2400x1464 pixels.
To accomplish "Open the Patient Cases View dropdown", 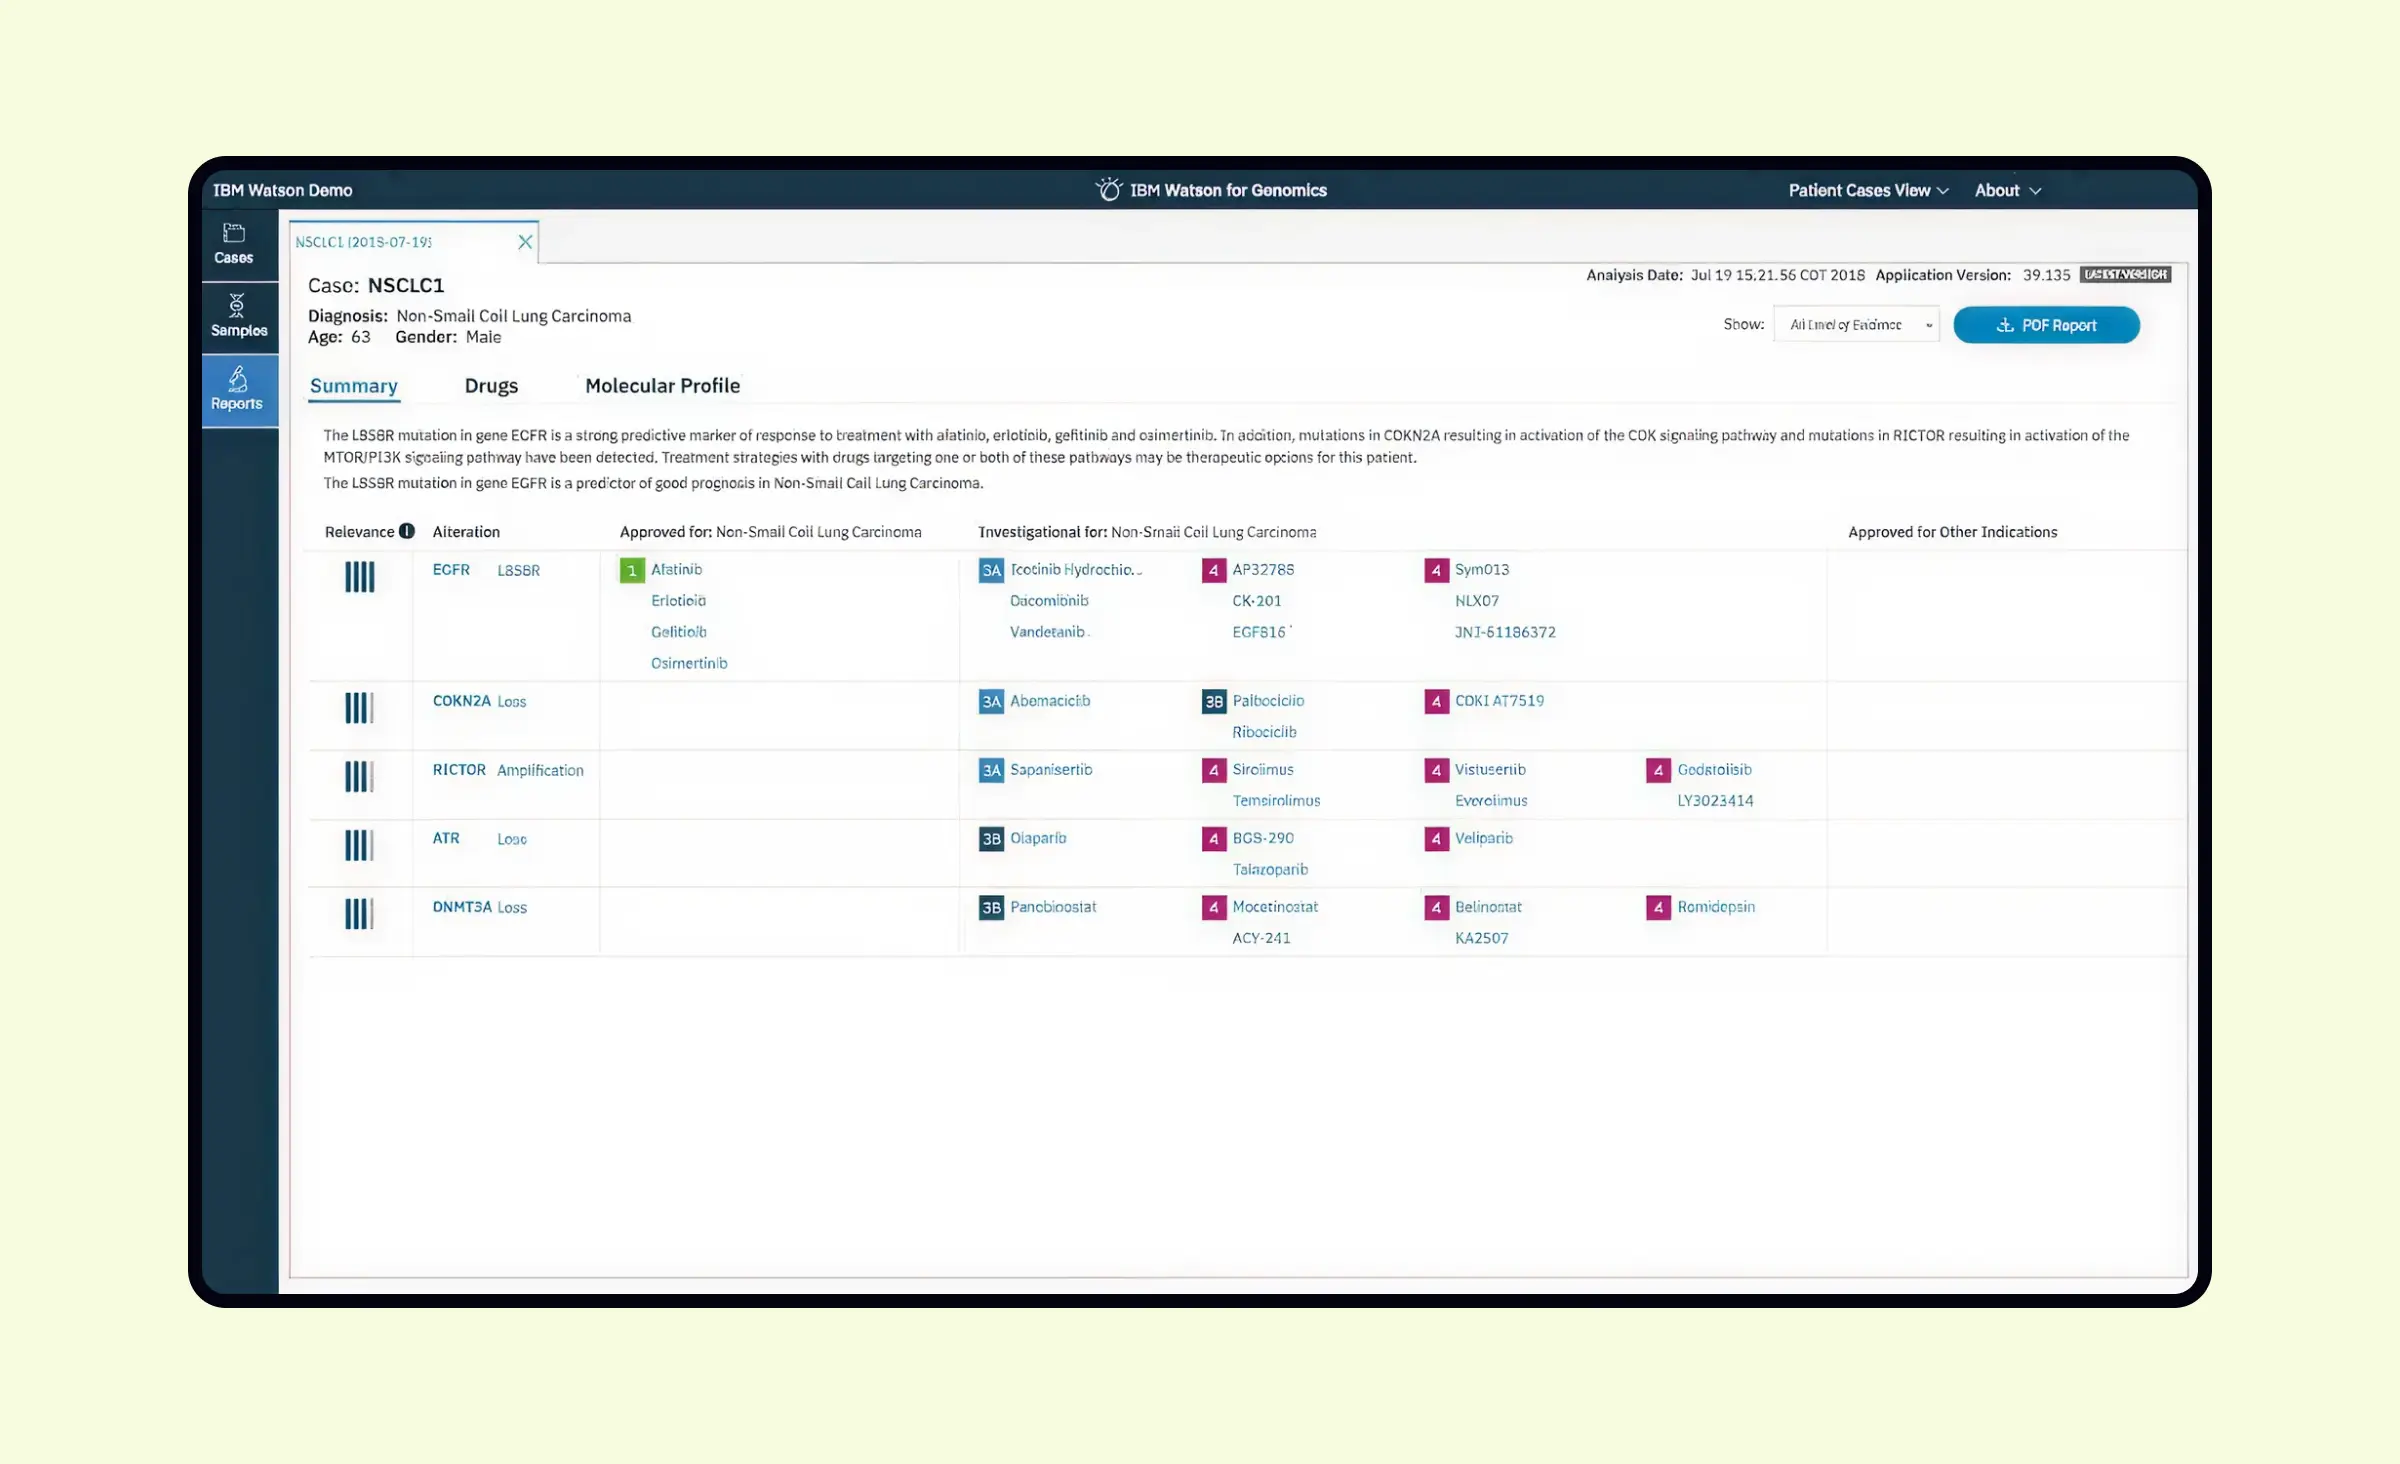I will [x=1867, y=190].
